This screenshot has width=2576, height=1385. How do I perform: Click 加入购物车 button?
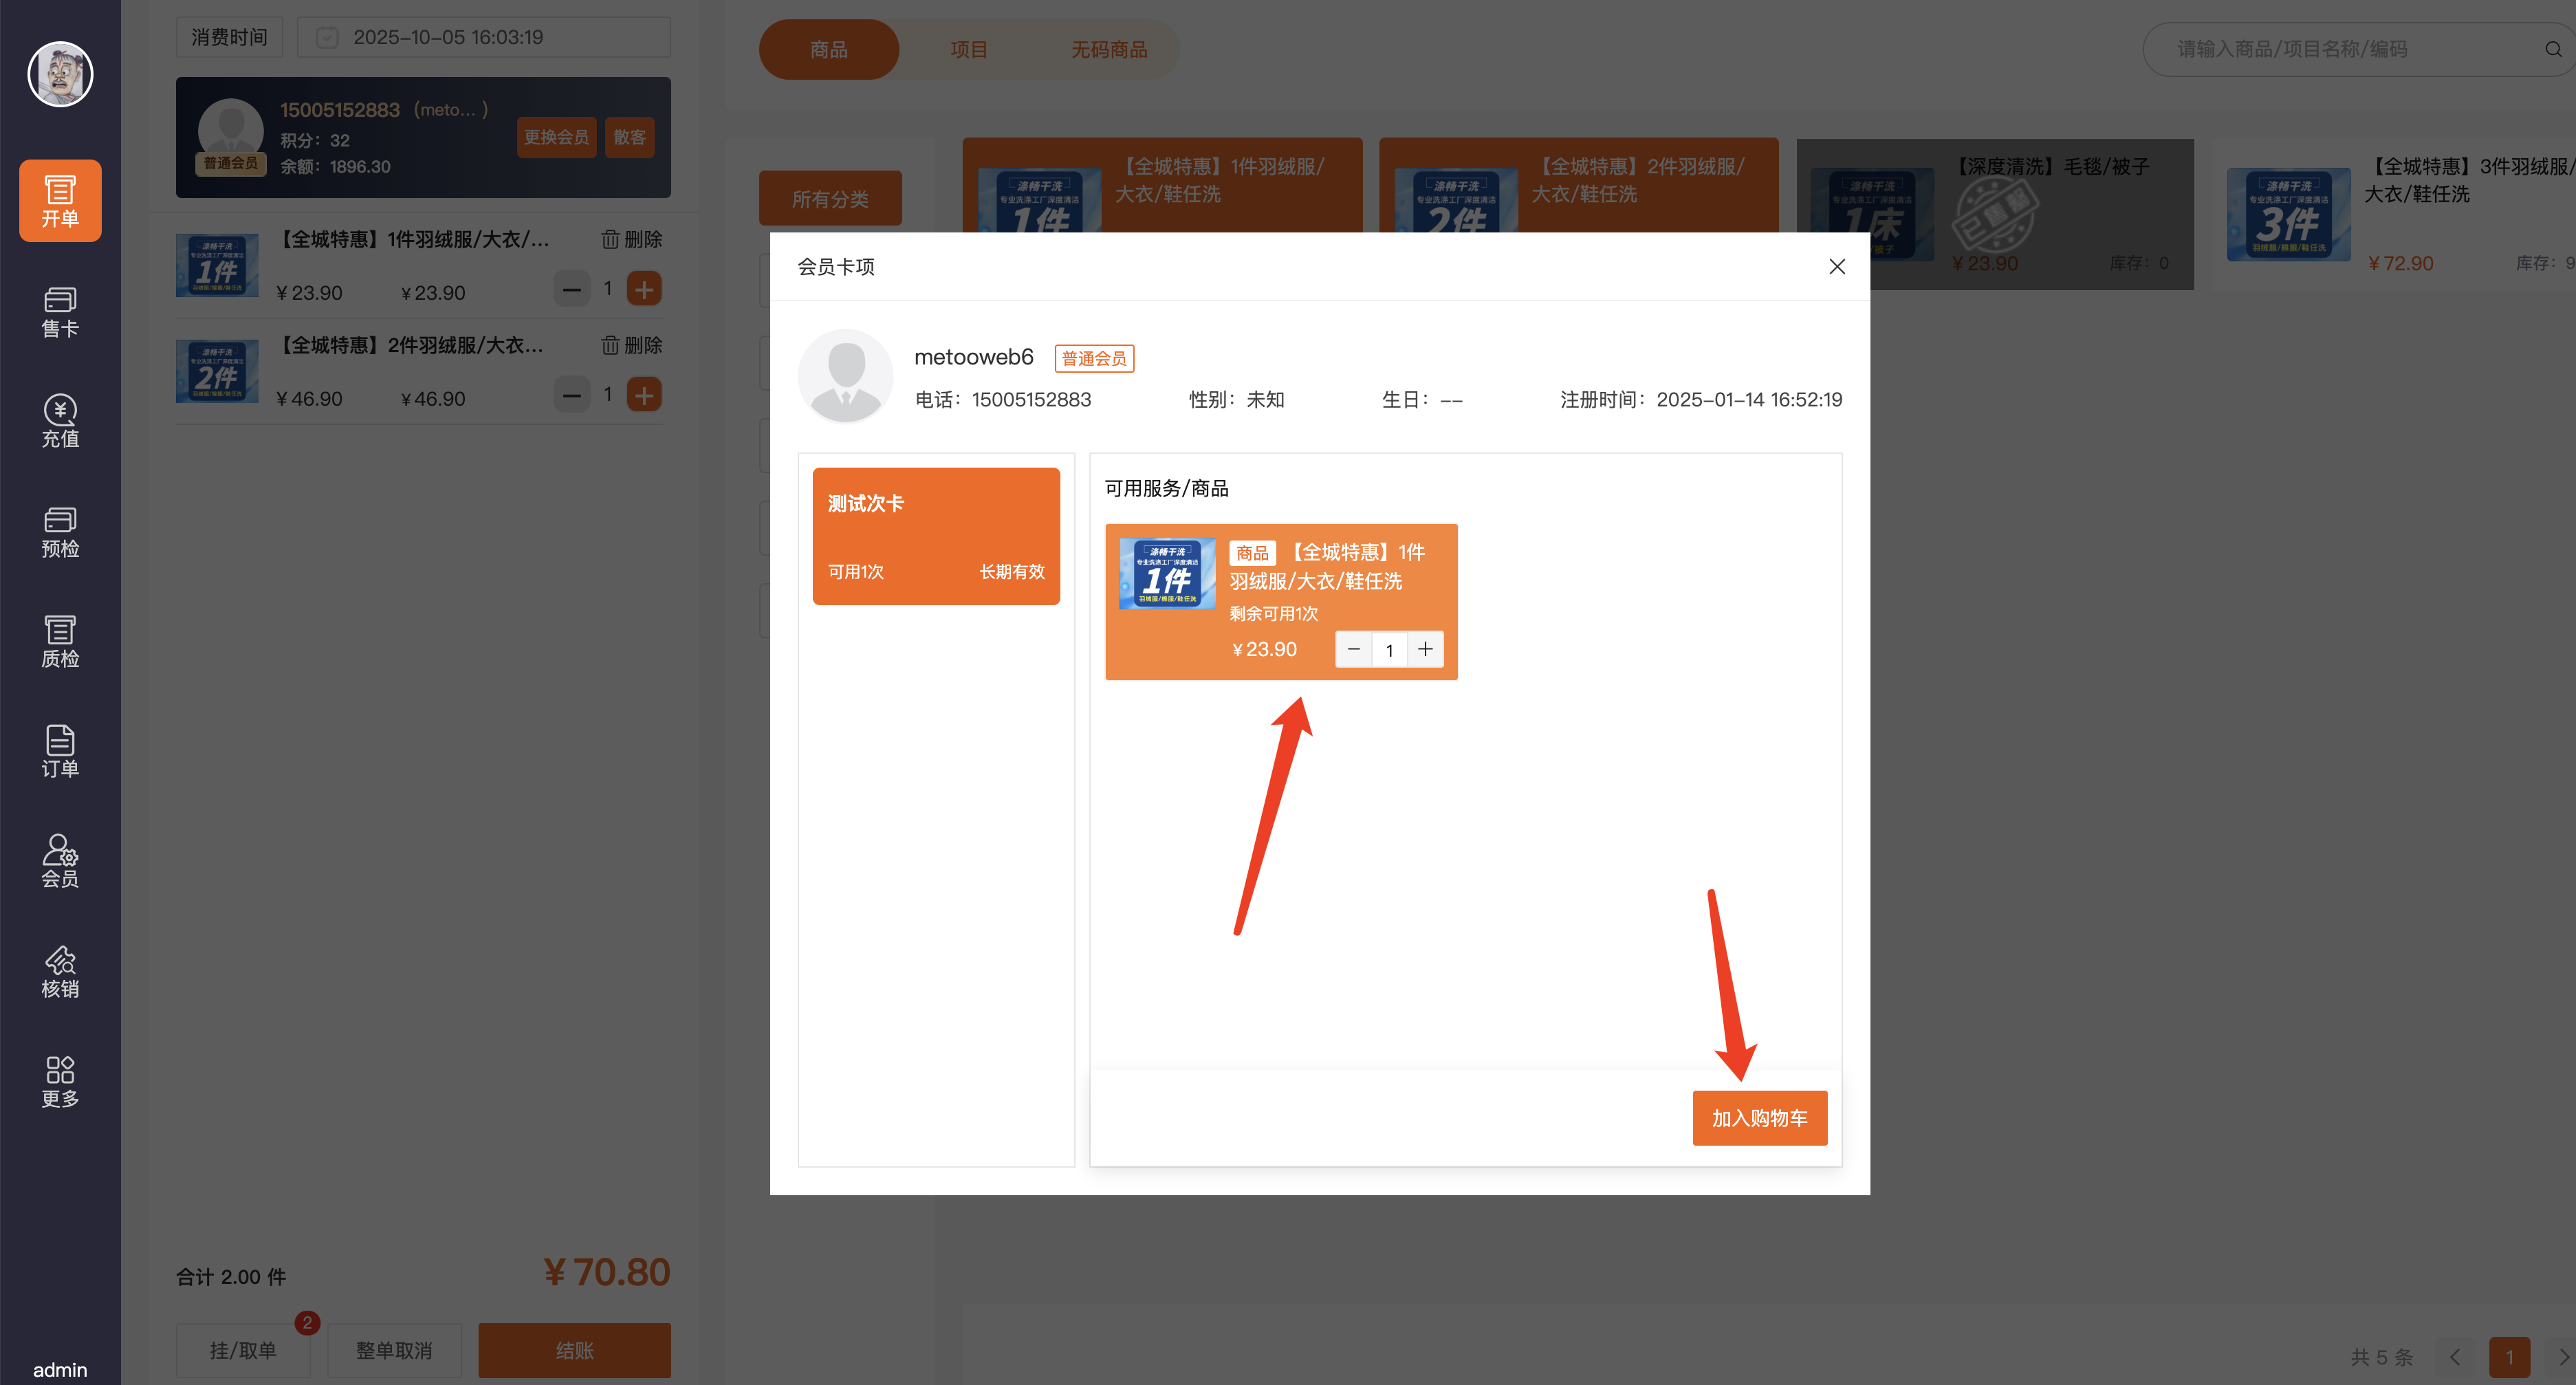tap(1759, 1118)
